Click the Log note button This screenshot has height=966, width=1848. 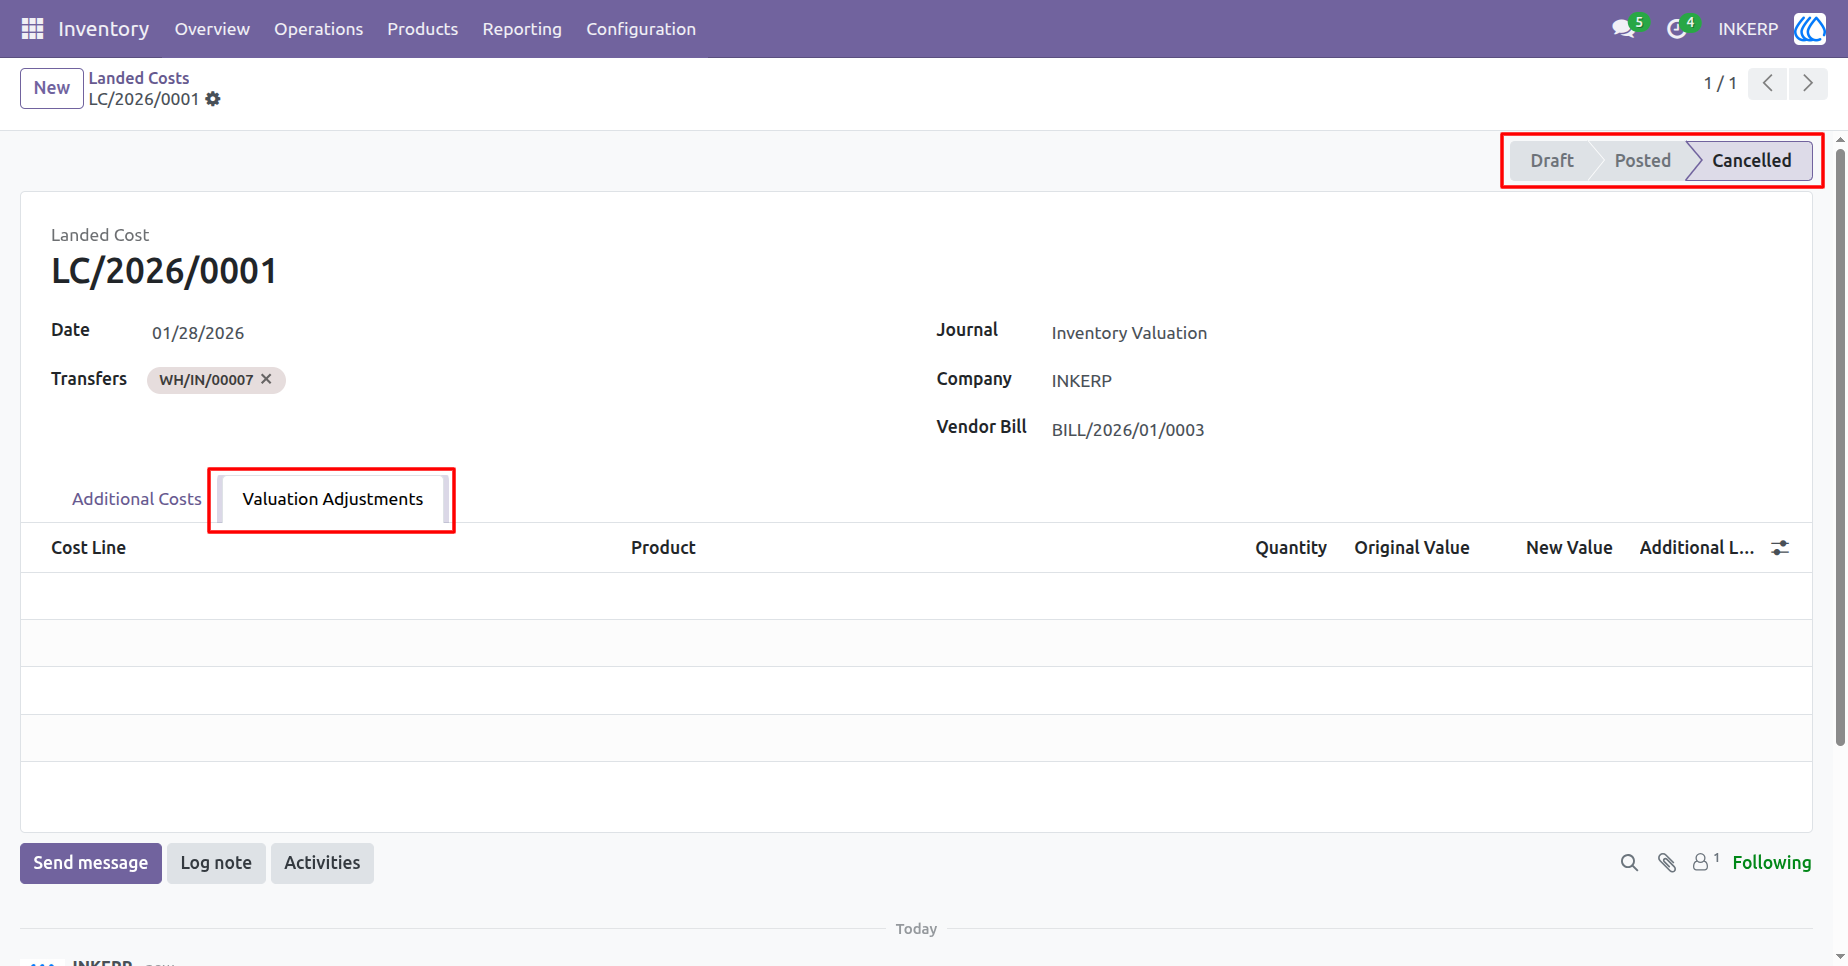216,863
